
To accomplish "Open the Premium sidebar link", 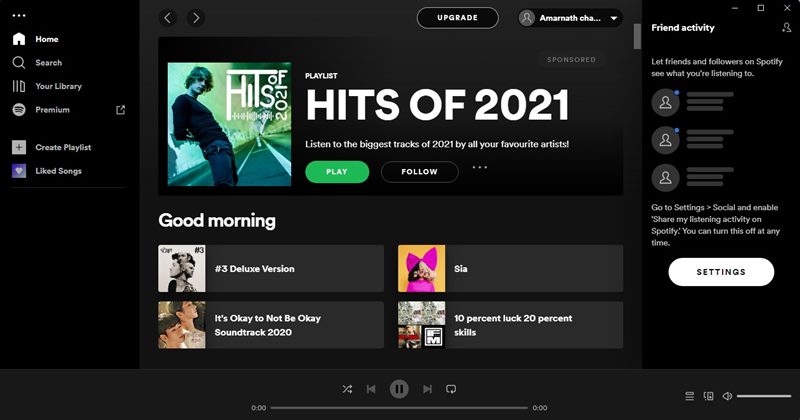I will coord(53,110).
